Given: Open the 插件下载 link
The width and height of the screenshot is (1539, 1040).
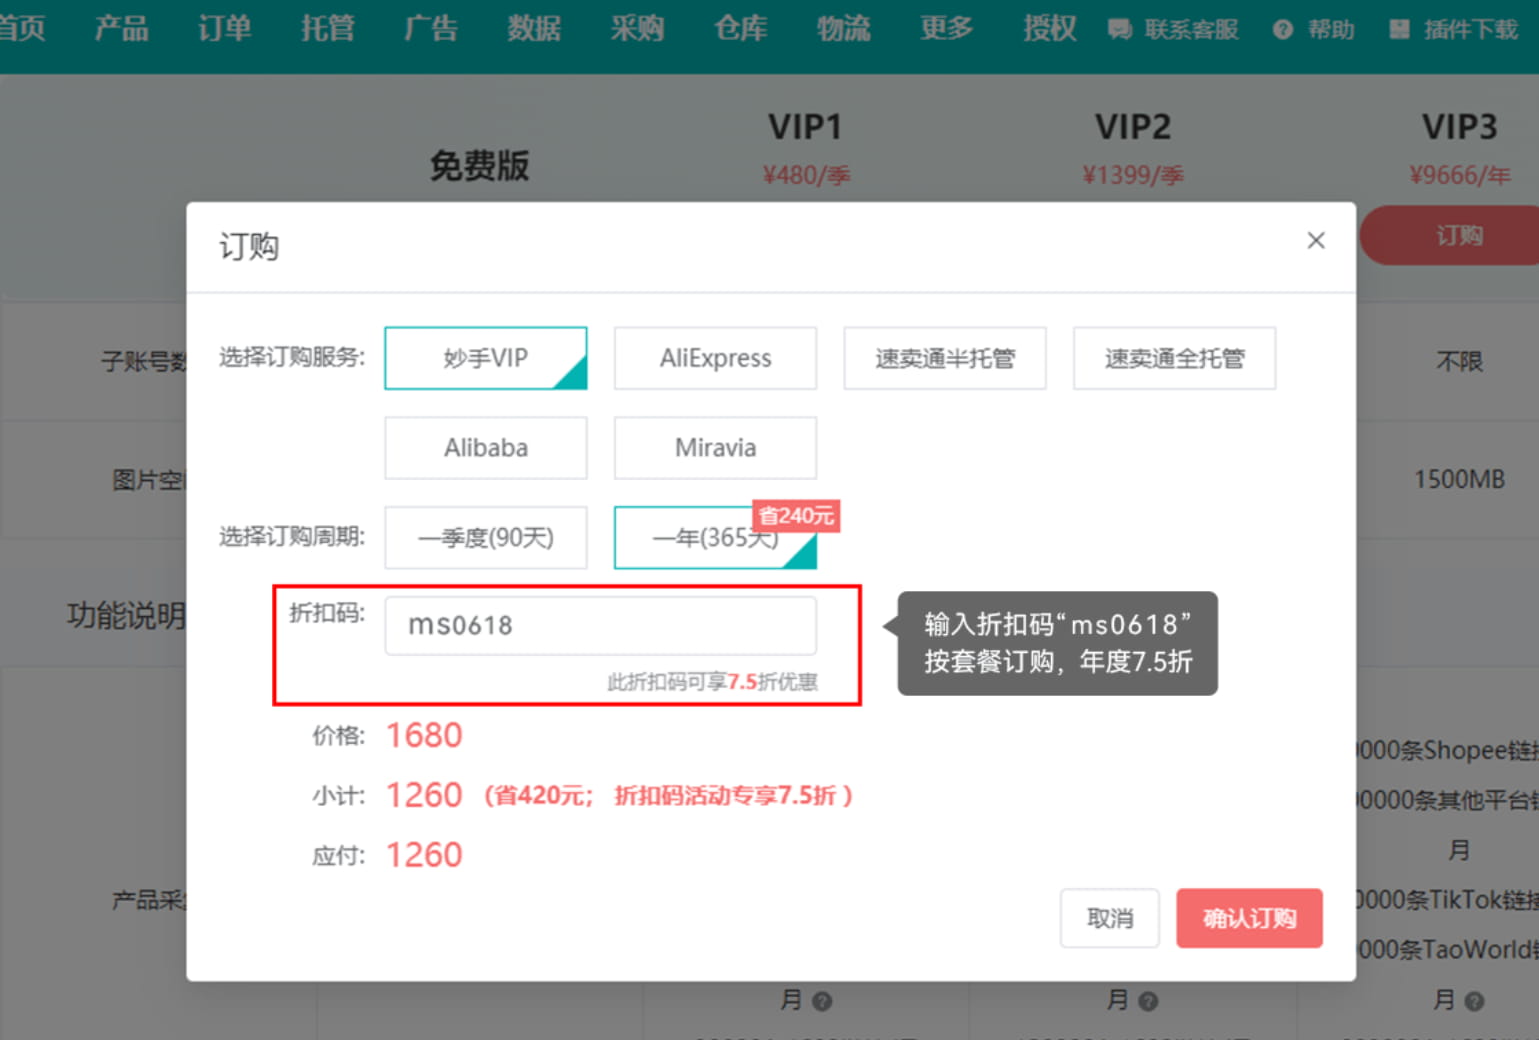Looking at the screenshot, I should coord(1470,30).
